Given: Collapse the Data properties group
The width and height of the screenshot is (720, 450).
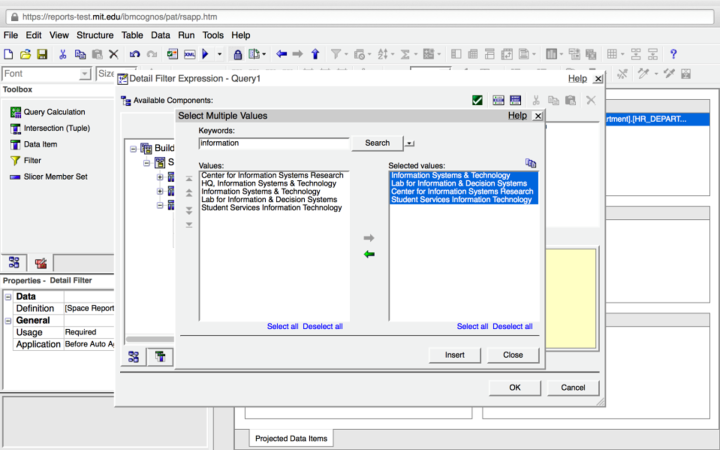Looking at the screenshot, I should click(8, 296).
